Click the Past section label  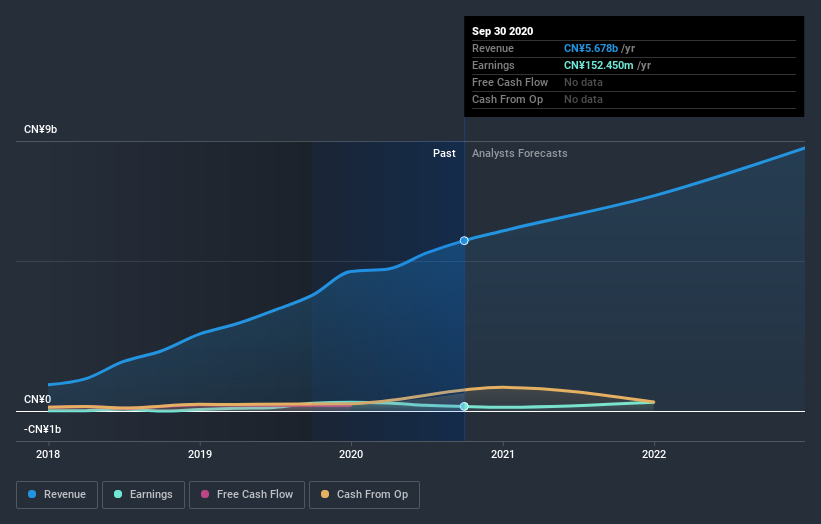click(x=444, y=153)
